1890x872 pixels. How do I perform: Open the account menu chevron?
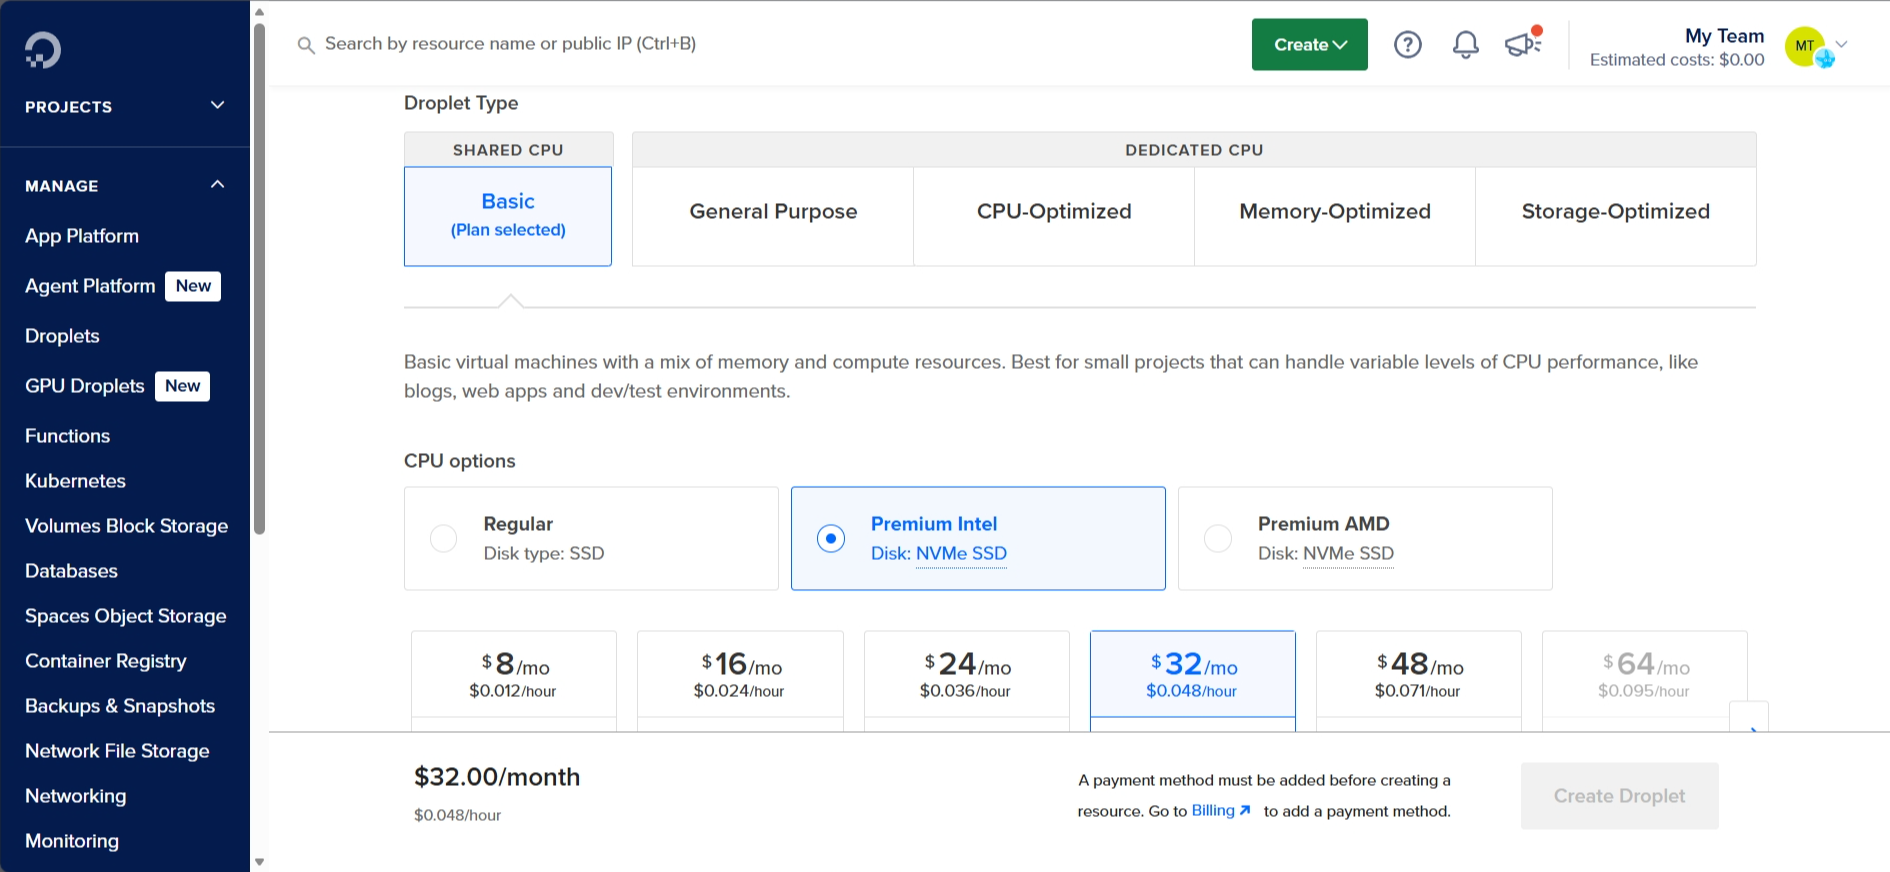(1841, 45)
